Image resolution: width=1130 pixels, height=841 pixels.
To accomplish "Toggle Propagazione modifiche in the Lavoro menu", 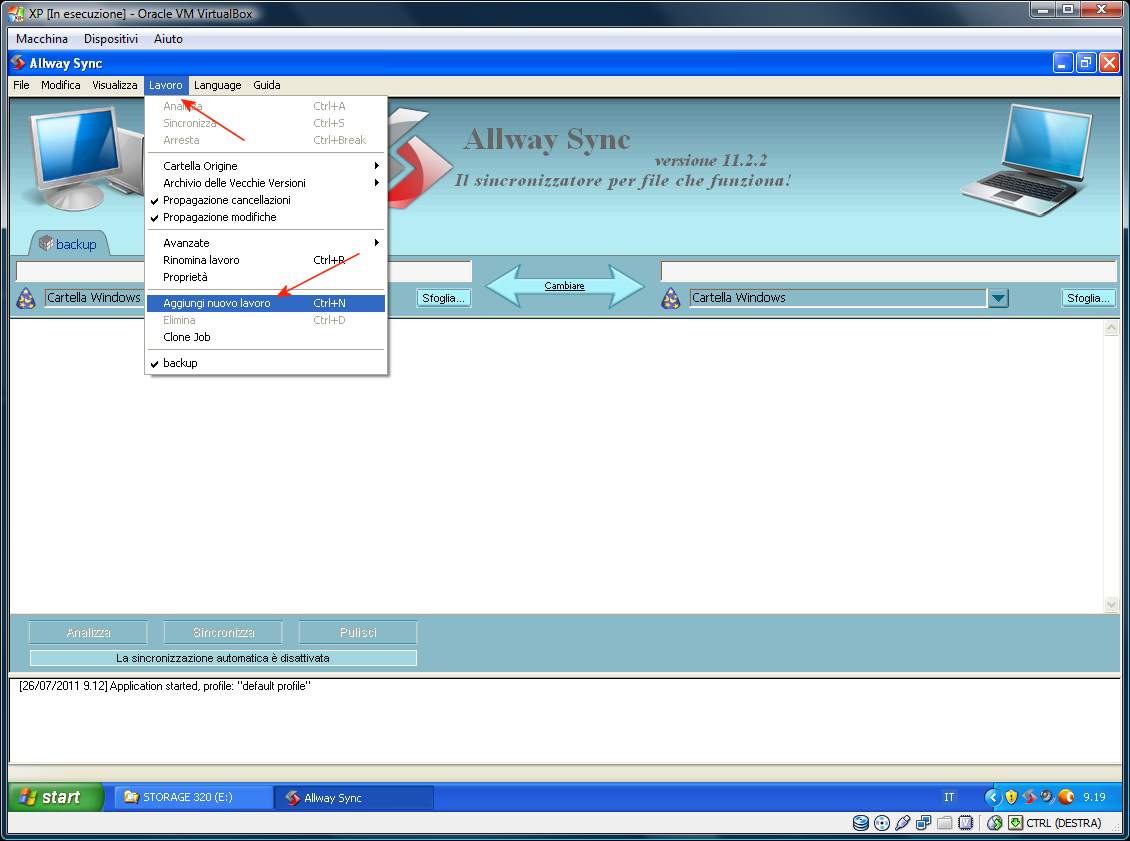I will coord(266,218).
